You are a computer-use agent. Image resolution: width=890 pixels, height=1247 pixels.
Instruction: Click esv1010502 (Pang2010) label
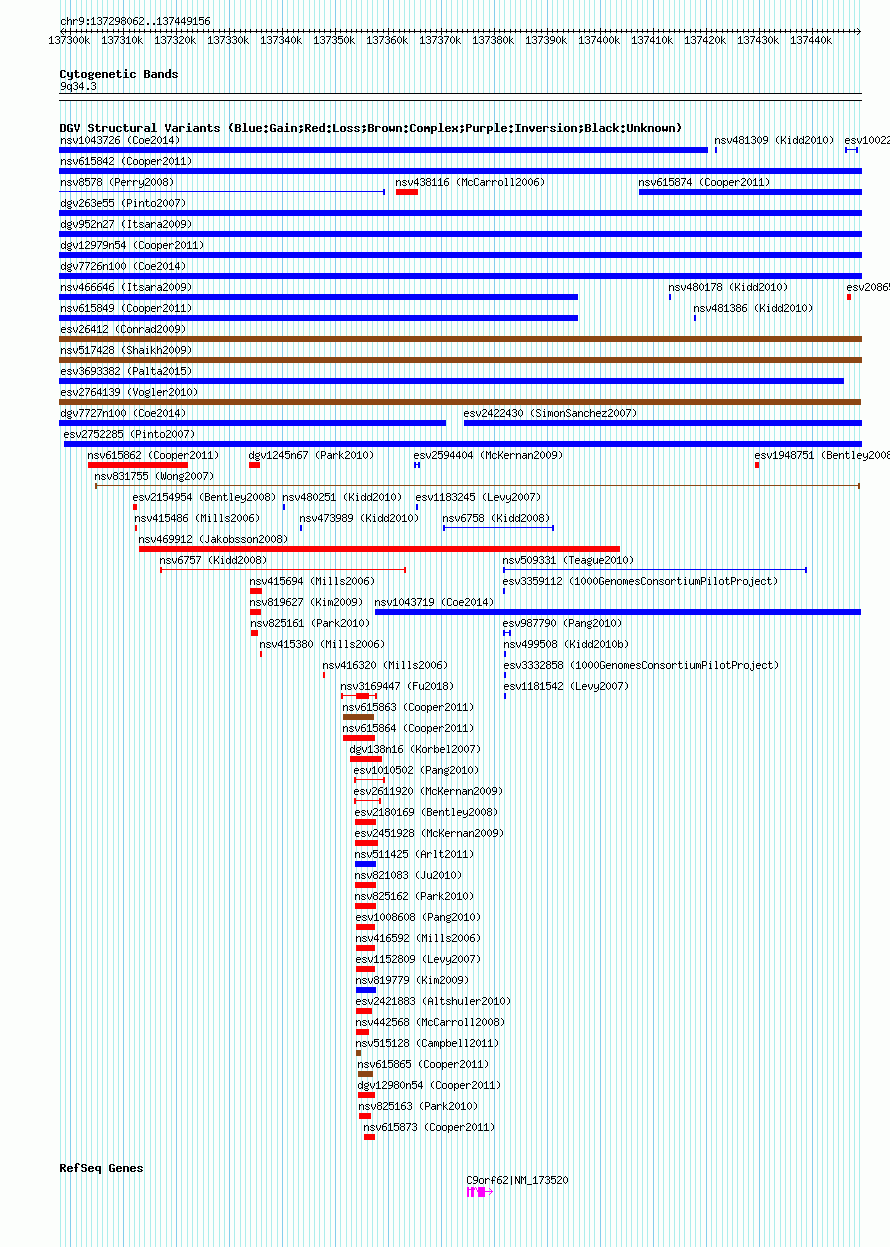416,770
